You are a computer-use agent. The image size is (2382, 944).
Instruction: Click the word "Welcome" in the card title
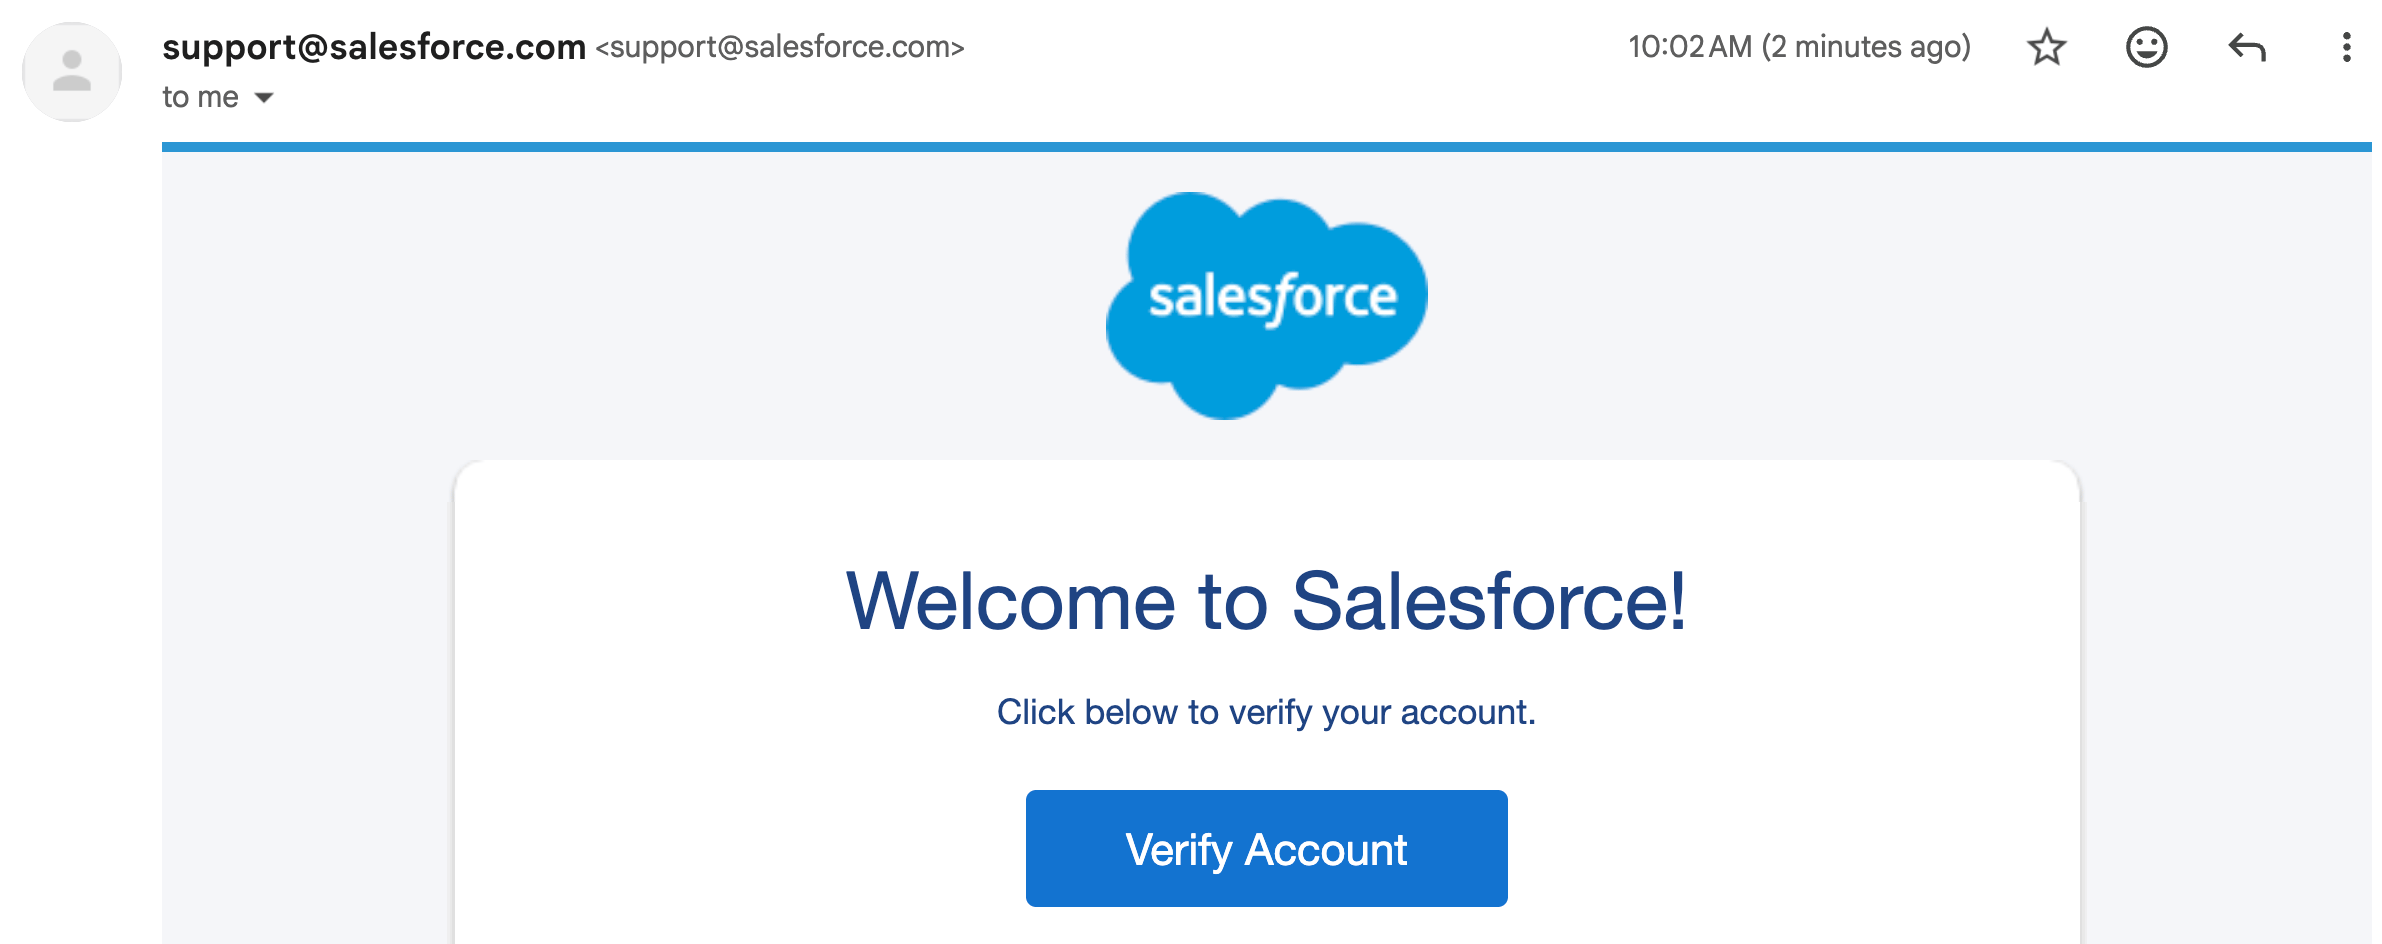tap(1010, 601)
